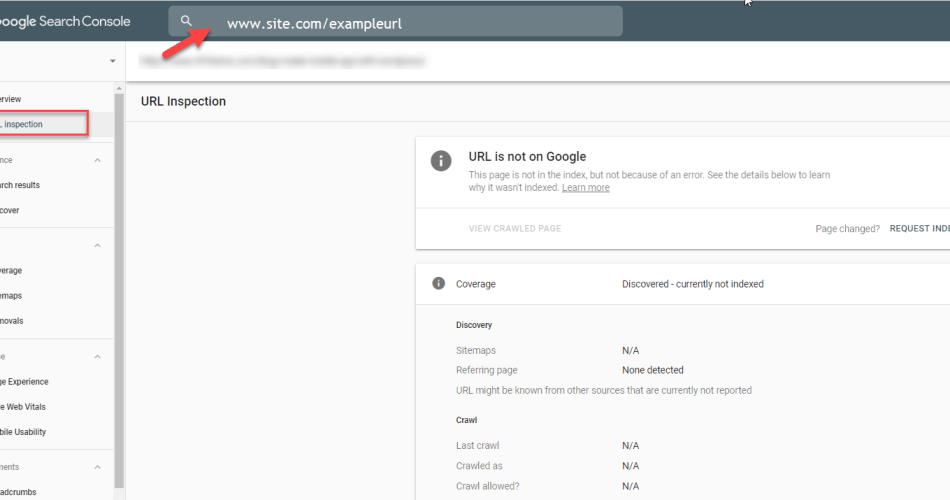Click 'Discovered - currently not indexed' status text

693,284
